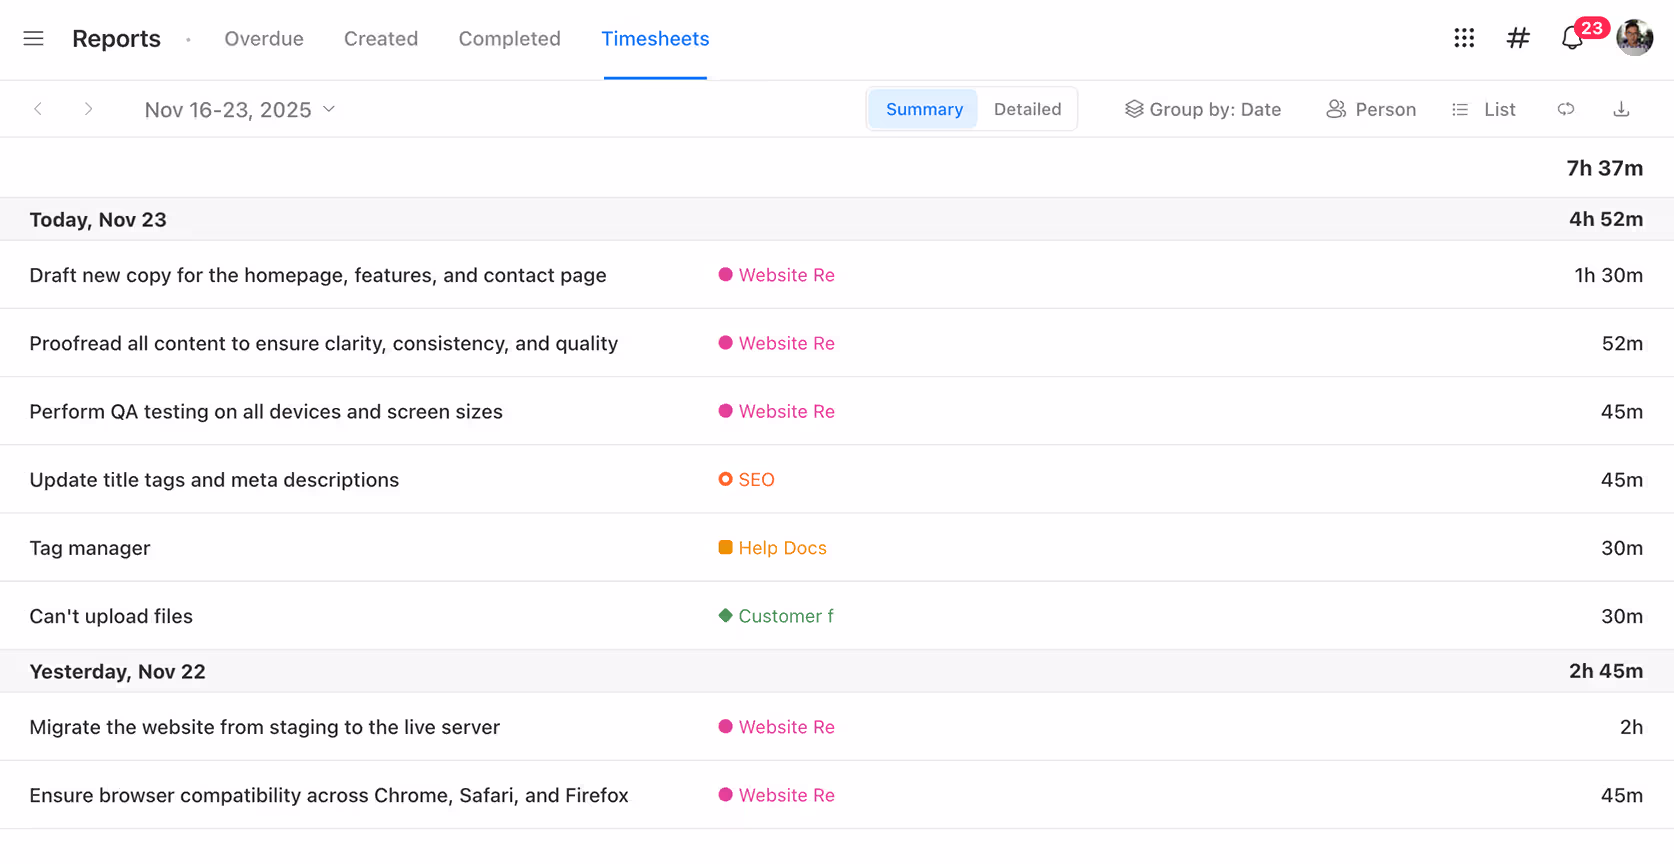
Task: Switch to the Completed tab
Action: (x=509, y=39)
